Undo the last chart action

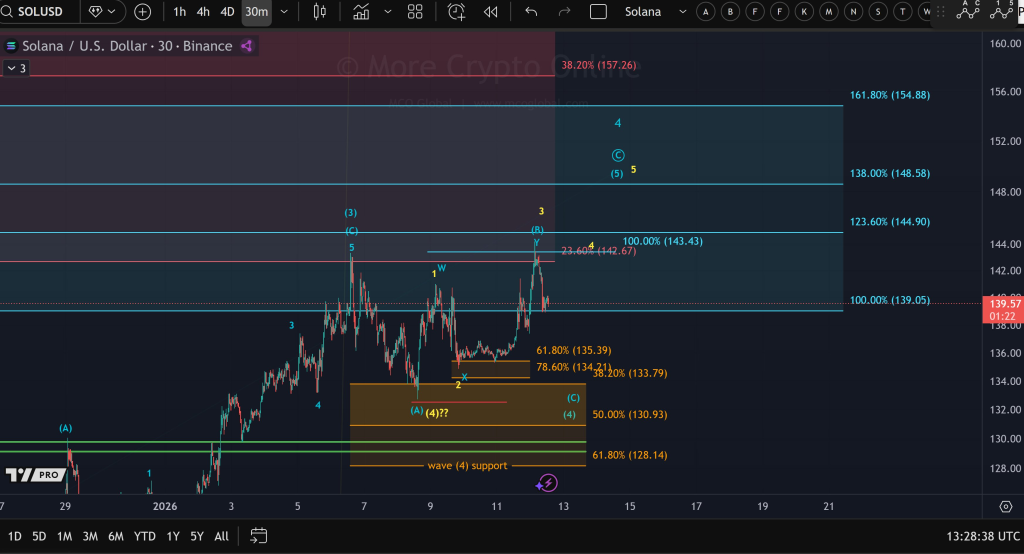(x=531, y=12)
